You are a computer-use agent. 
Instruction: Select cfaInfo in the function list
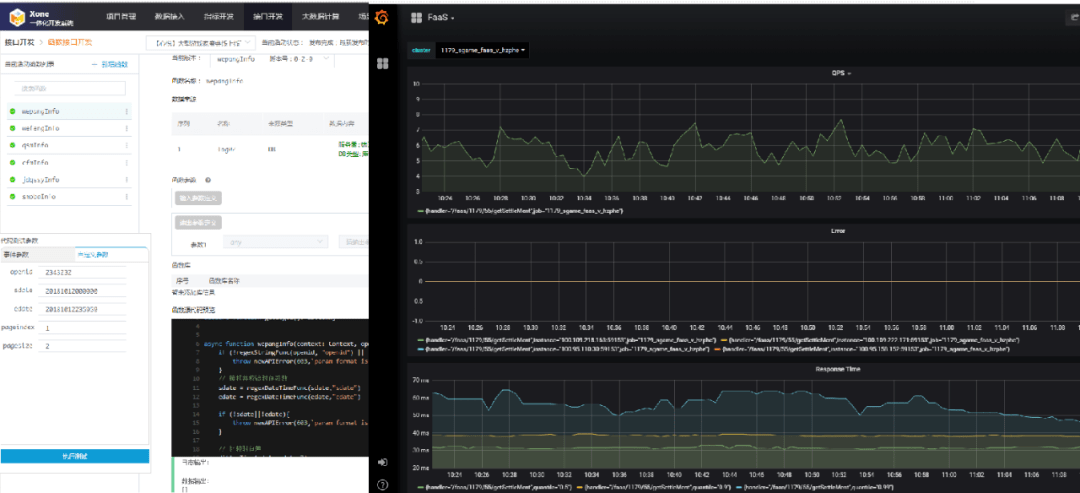tap(36, 162)
